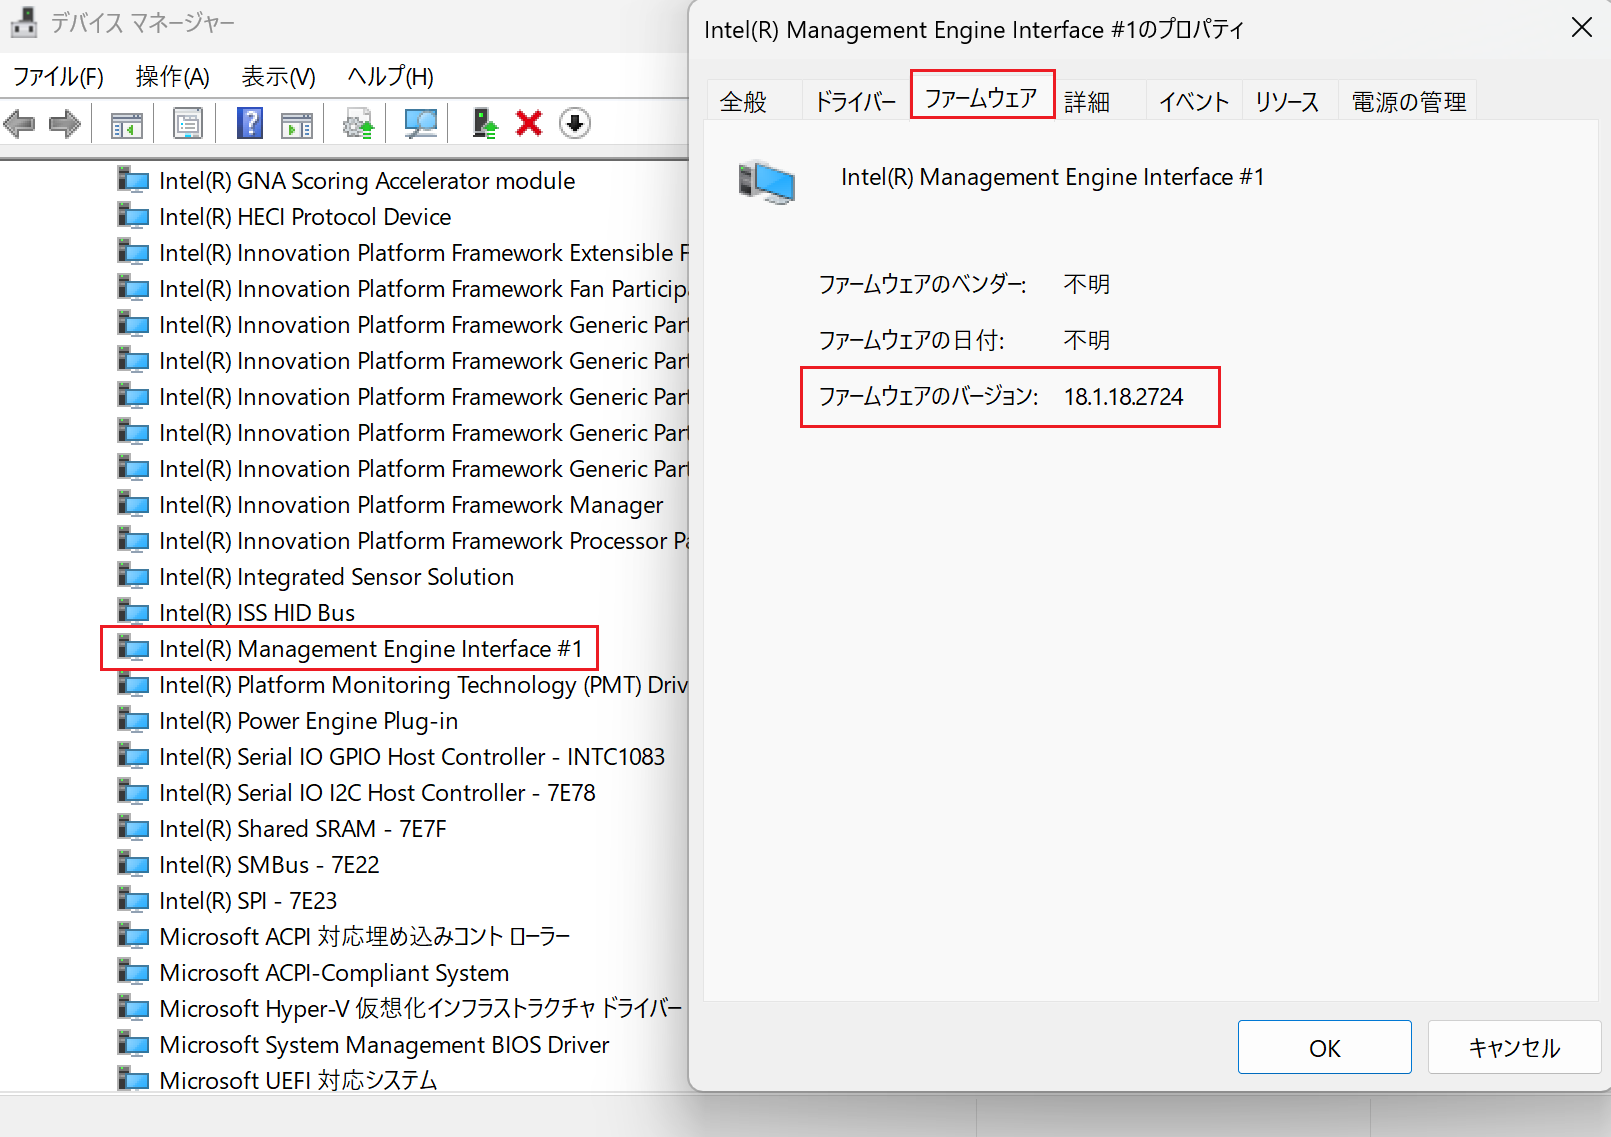Screen dimensions: 1611x1137
Task: Click the Forward arrow in the toolbar
Action: (65, 124)
